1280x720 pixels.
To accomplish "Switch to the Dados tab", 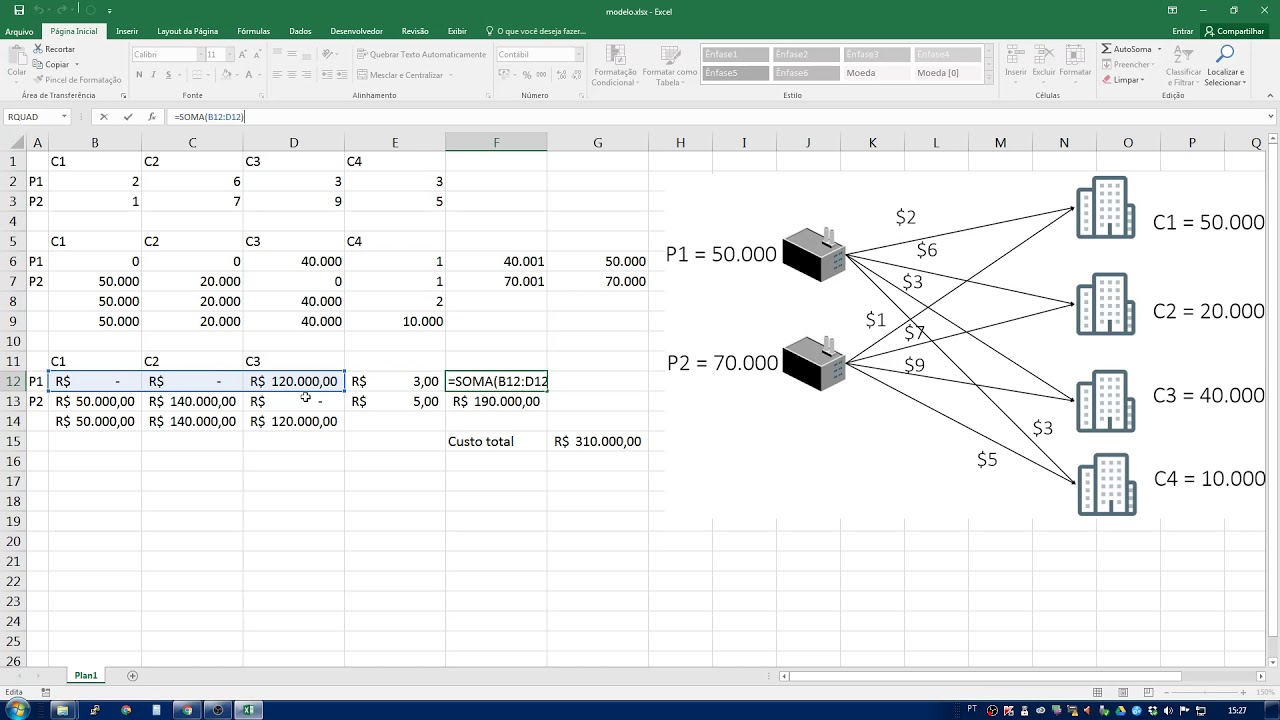I will click(x=300, y=31).
